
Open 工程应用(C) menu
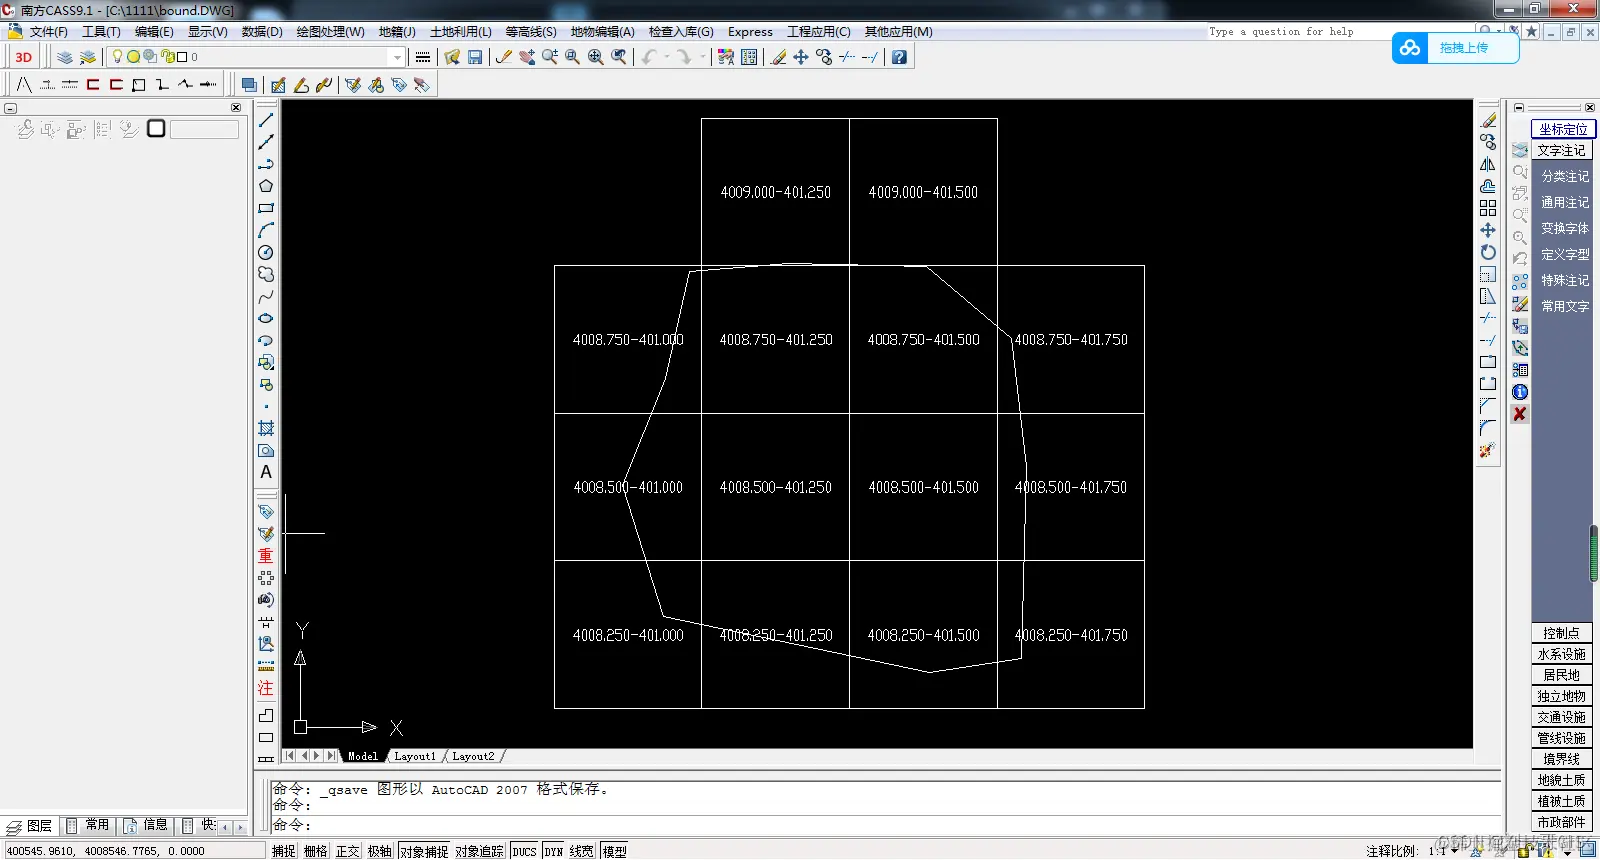pos(819,32)
